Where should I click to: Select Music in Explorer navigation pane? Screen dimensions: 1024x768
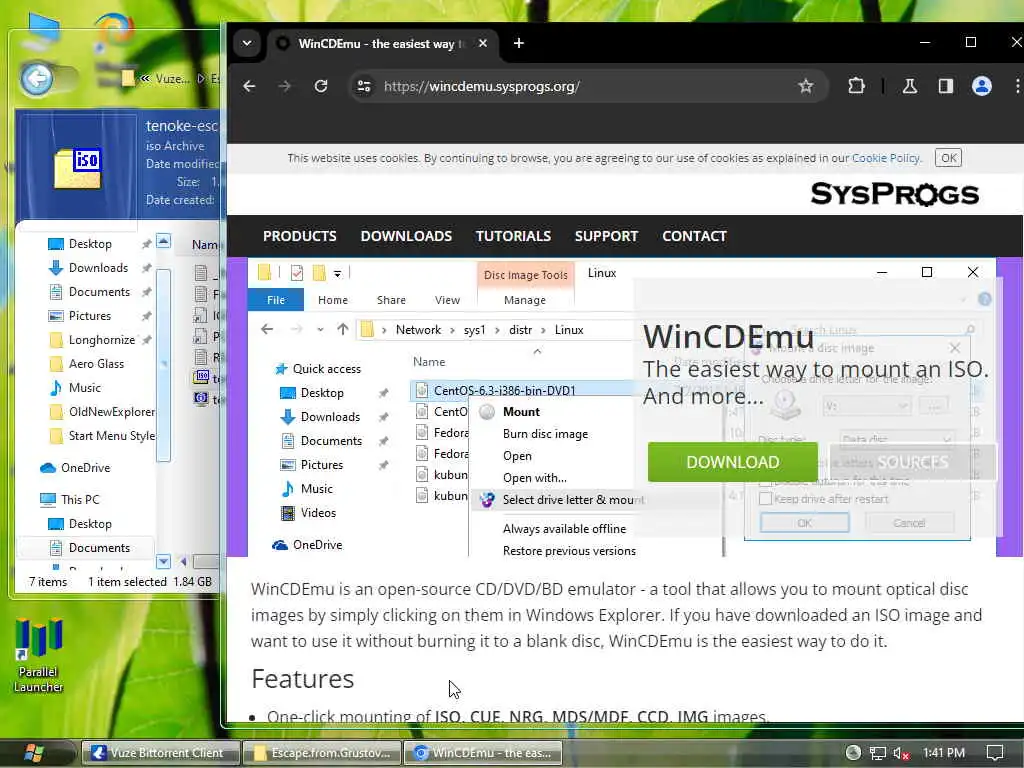[x=85, y=388]
